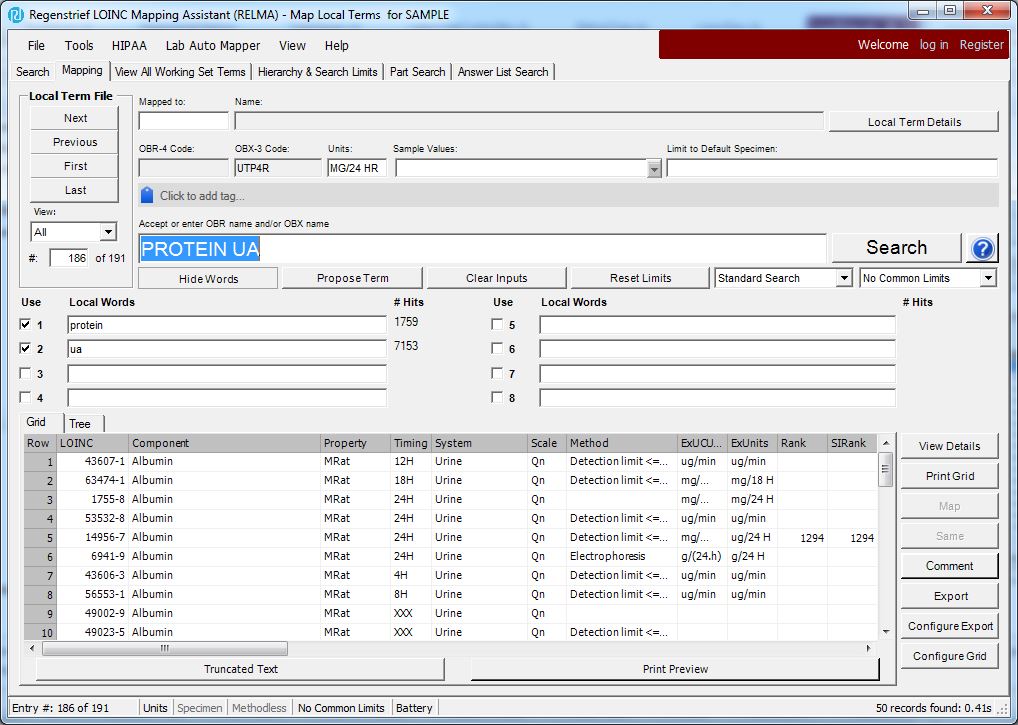Select grid row with LOINC 14956-7
Image resolution: width=1018 pixels, height=725 pixels.
point(451,537)
